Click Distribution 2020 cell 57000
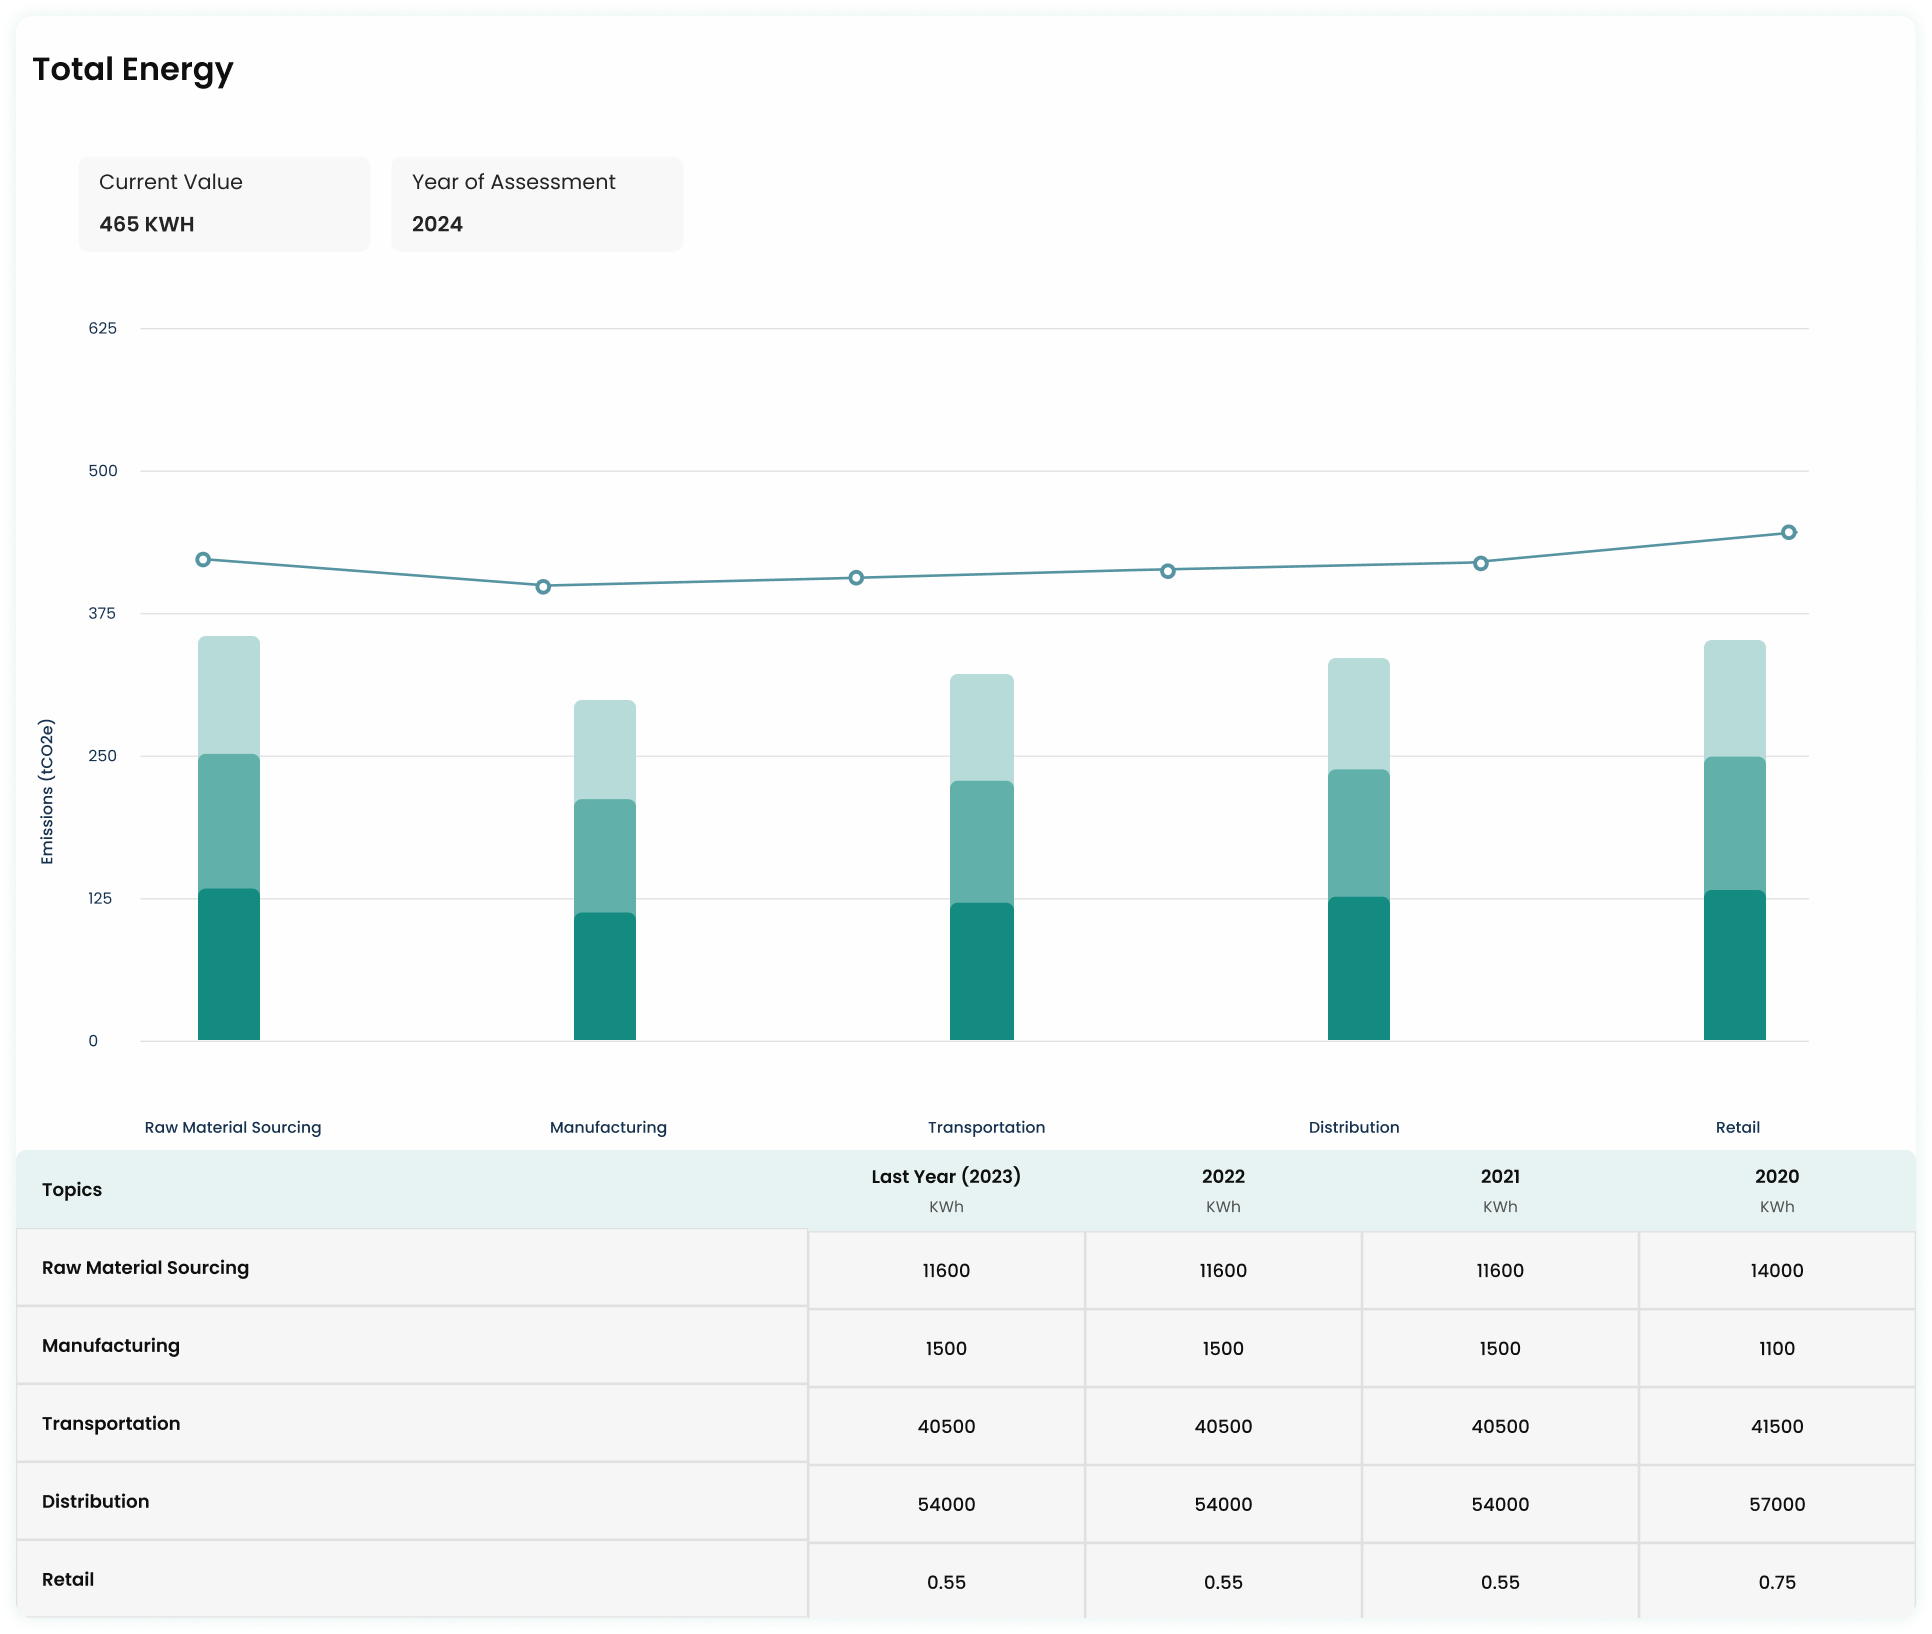Viewport: 1932px width, 1634px height. (1777, 1504)
